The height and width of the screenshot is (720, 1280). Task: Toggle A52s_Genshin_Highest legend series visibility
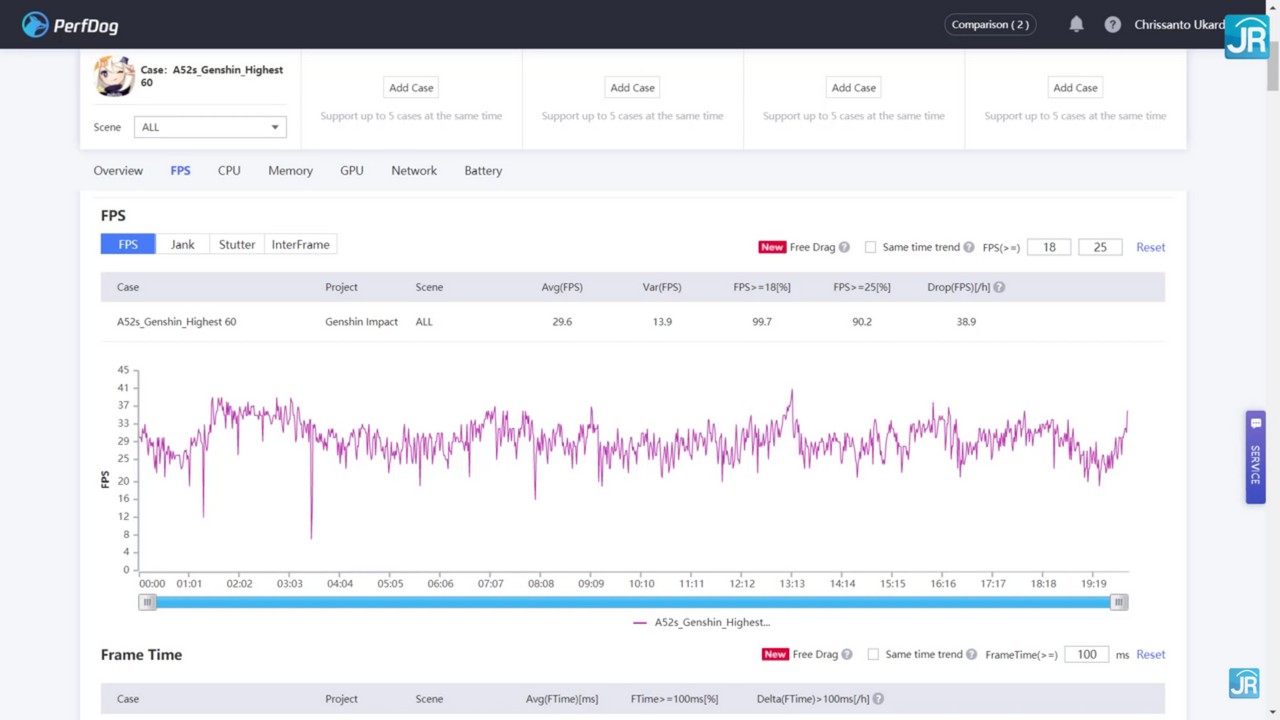(701, 622)
